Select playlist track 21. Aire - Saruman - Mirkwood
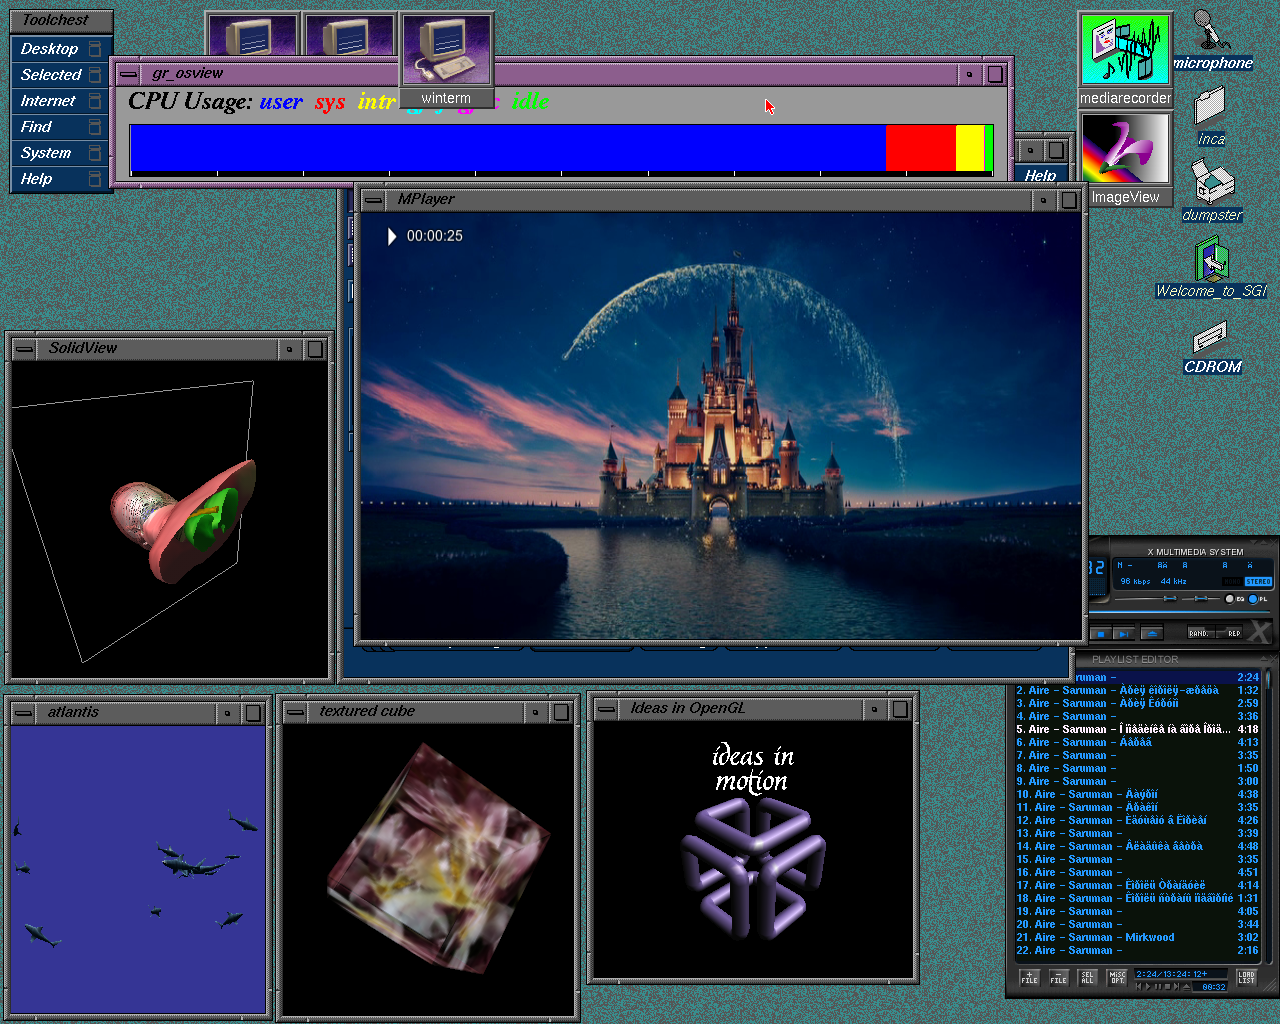 click(x=1138, y=937)
